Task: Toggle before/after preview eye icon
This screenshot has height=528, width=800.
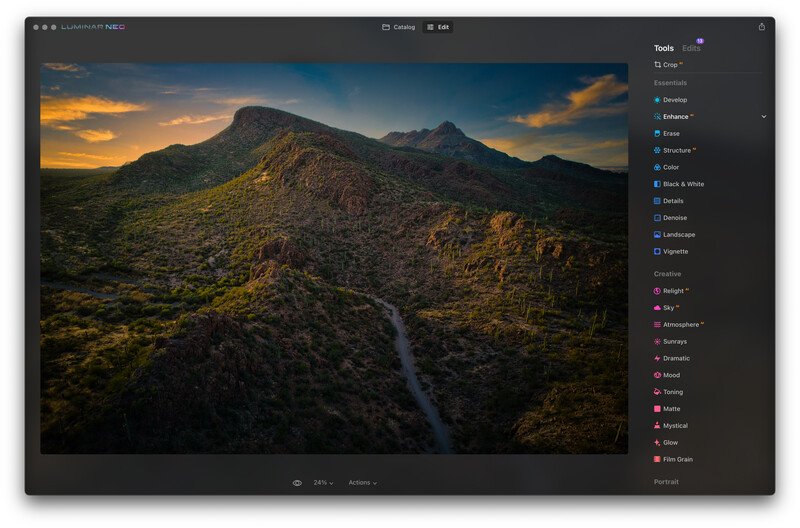Action: click(x=297, y=483)
